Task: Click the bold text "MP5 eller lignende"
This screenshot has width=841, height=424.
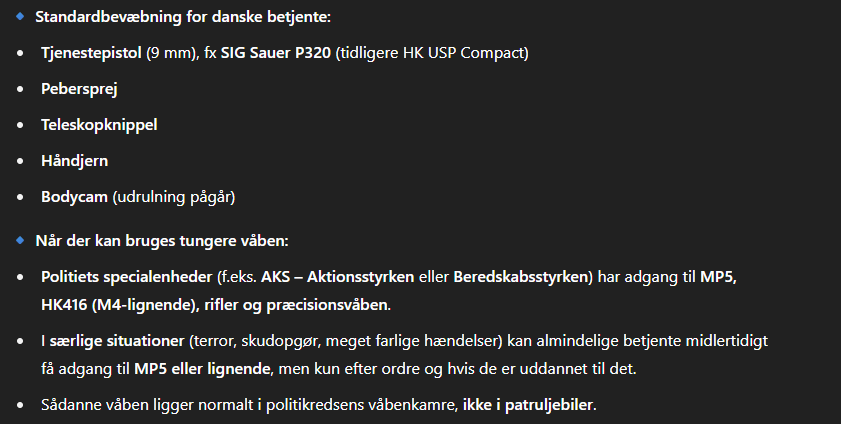Action: (198, 368)
